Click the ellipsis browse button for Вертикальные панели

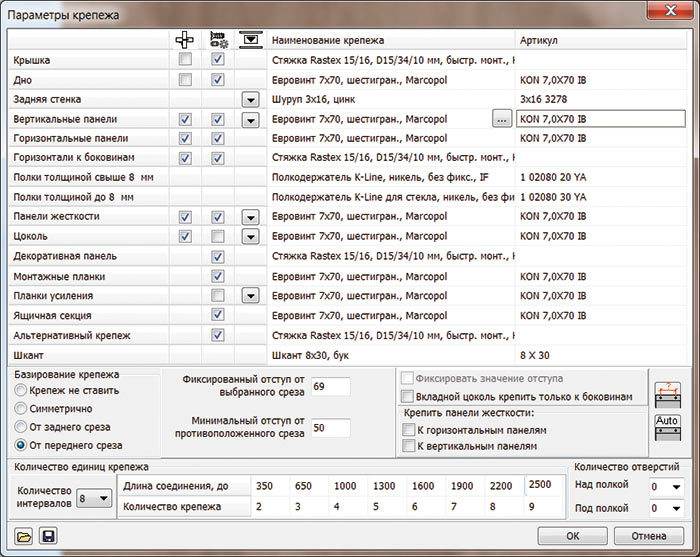(502, 119)
